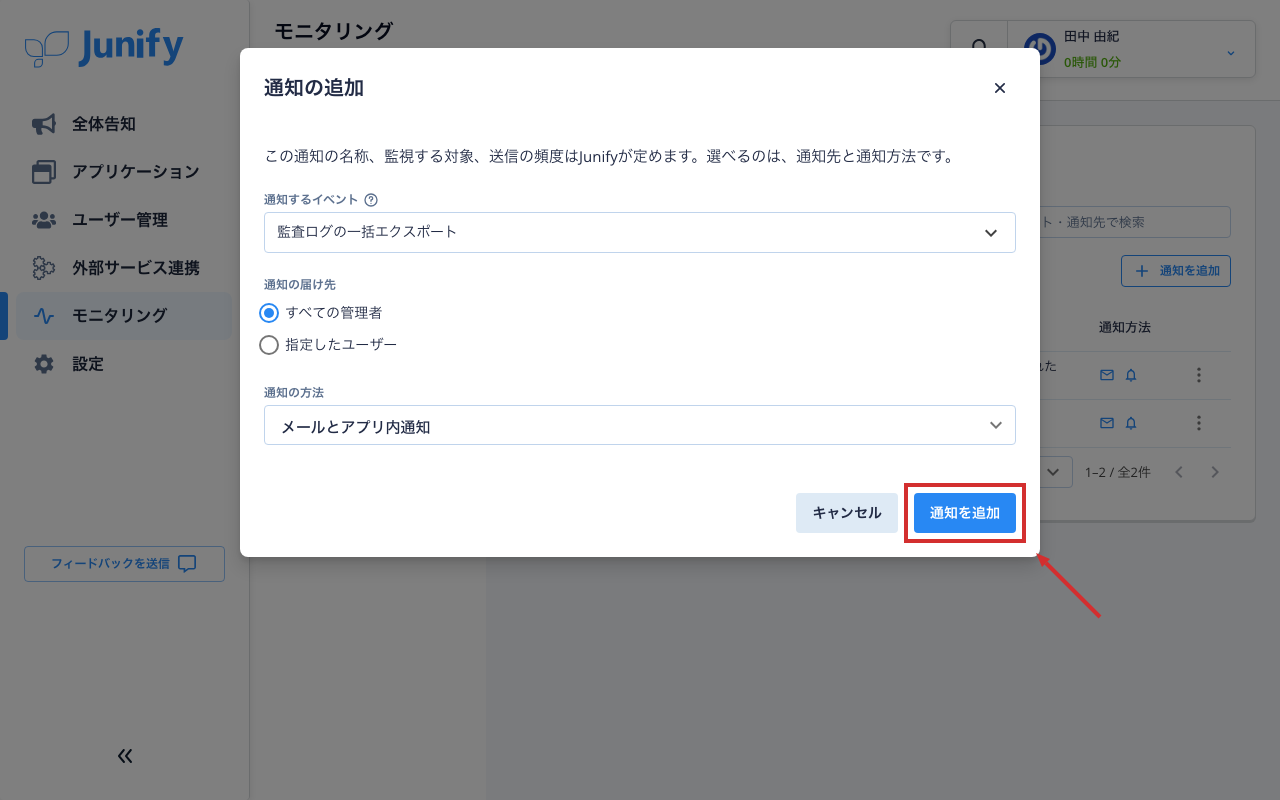Click the second row's bell icon
Screen dimensions: 1280x800
1131,423
